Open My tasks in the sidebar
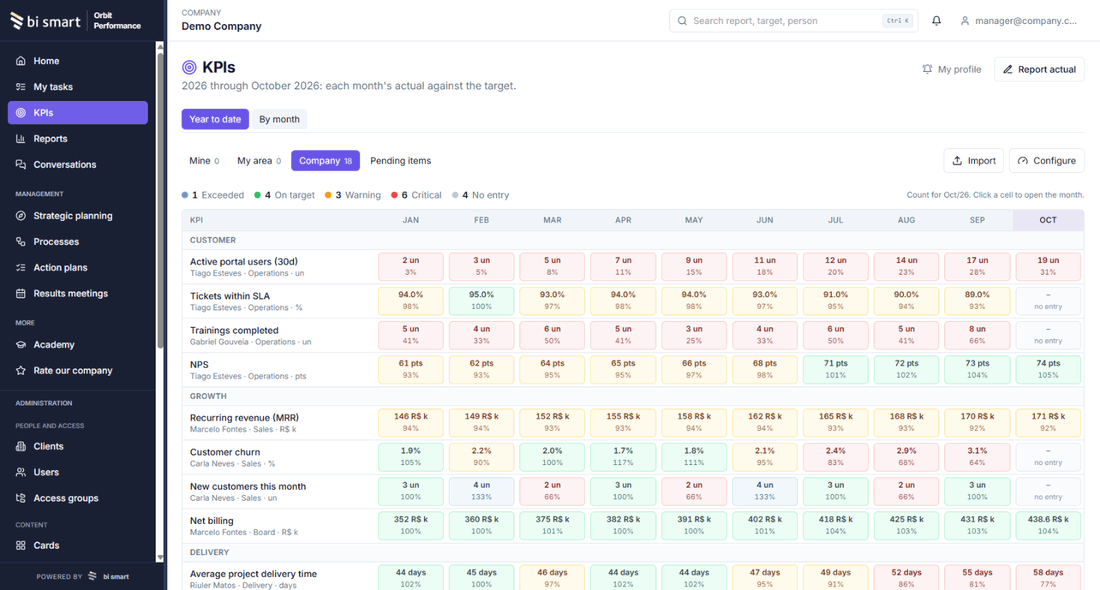The width and height of the screenshot is (1100, 590). (77, 87)
